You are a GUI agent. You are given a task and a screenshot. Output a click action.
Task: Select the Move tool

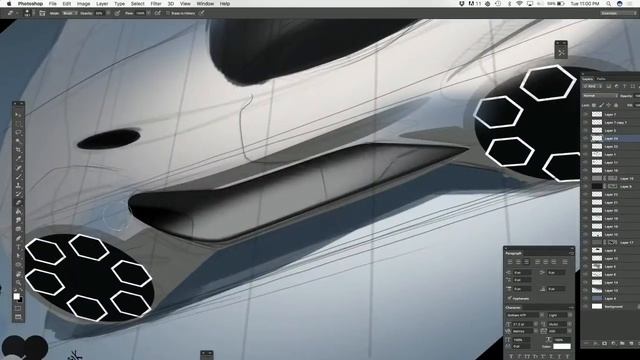click(x=18, y=115)
